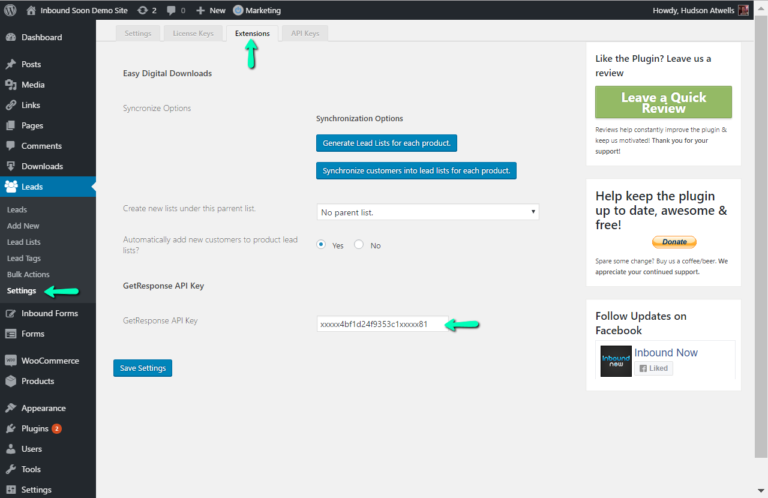Click the Appearance paintbrush icon

click(11, 408)
